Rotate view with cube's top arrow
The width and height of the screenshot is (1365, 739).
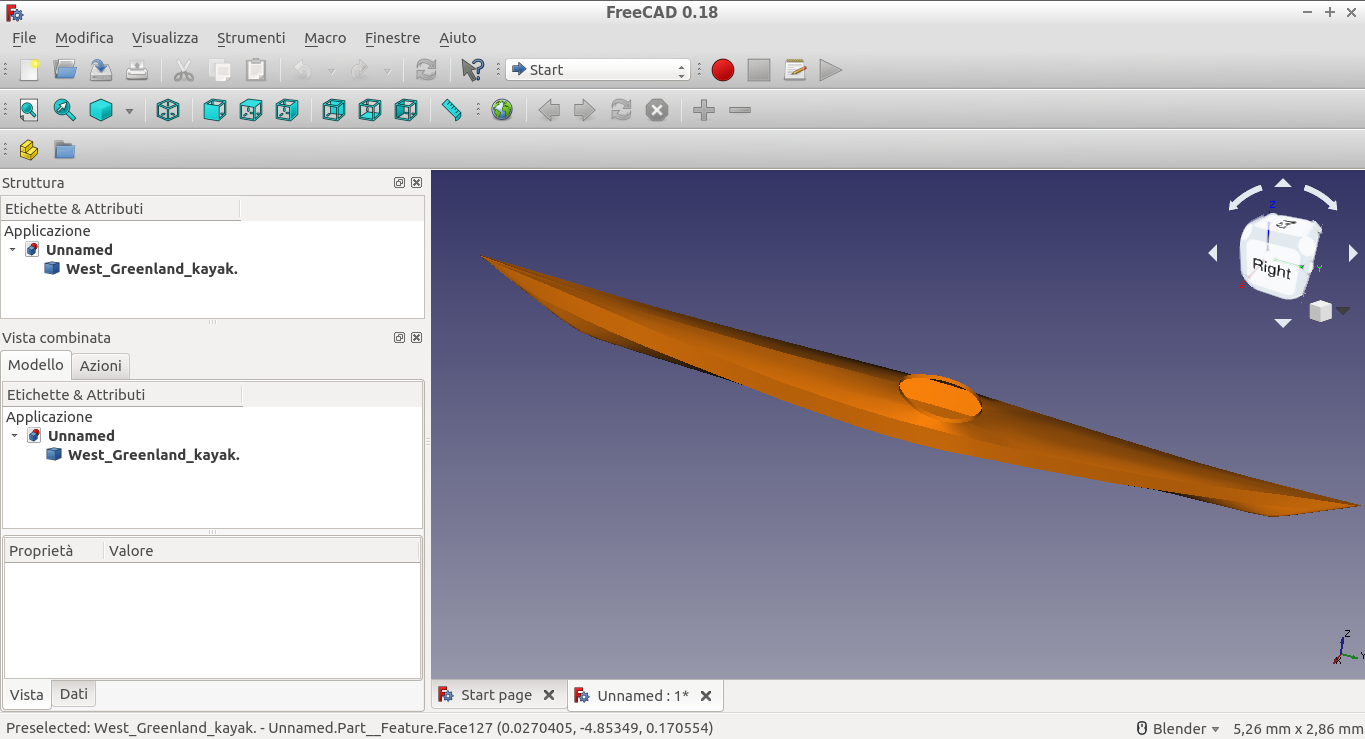tap(1283, 183)
